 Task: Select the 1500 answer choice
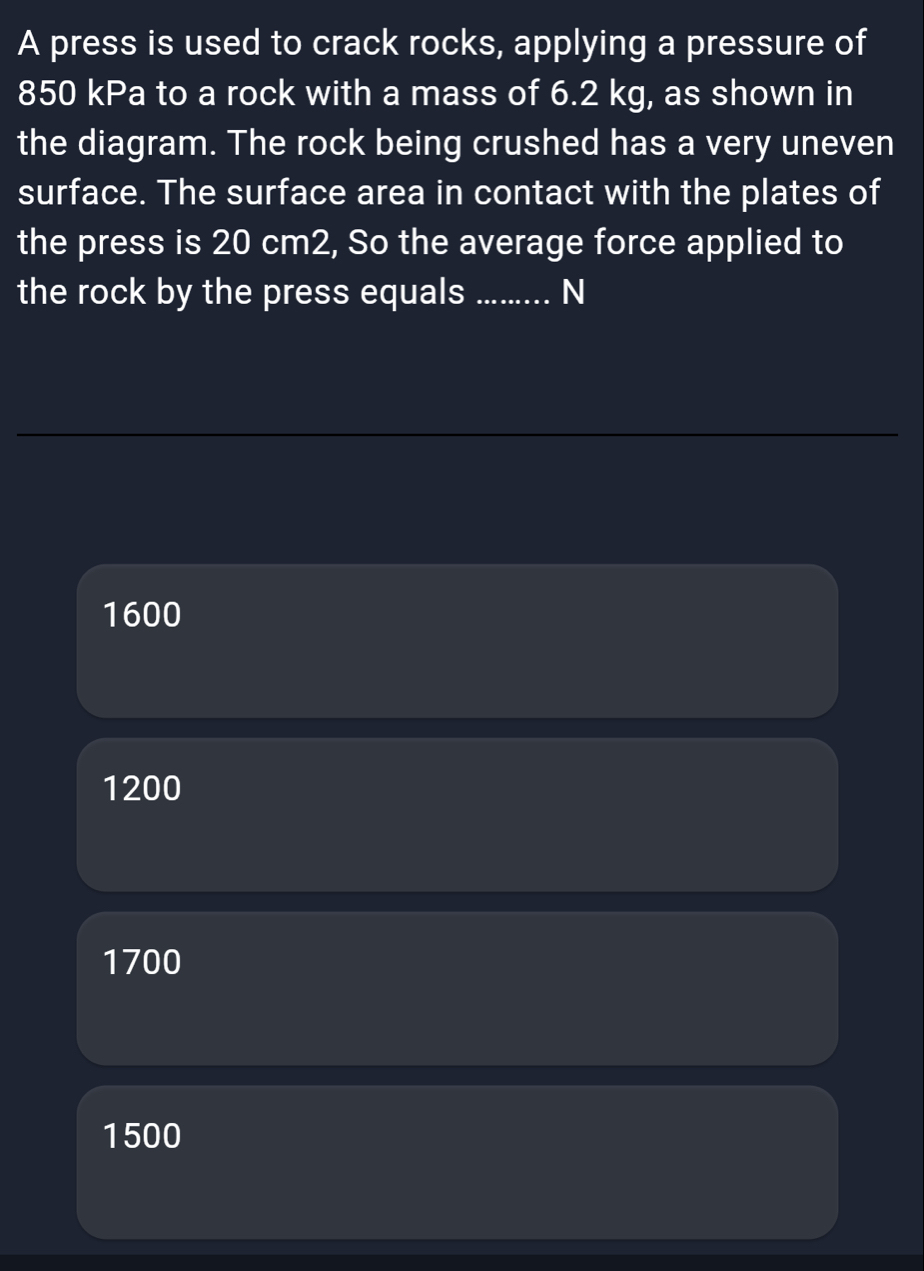pyautogui.click(x=457, y=1162)
